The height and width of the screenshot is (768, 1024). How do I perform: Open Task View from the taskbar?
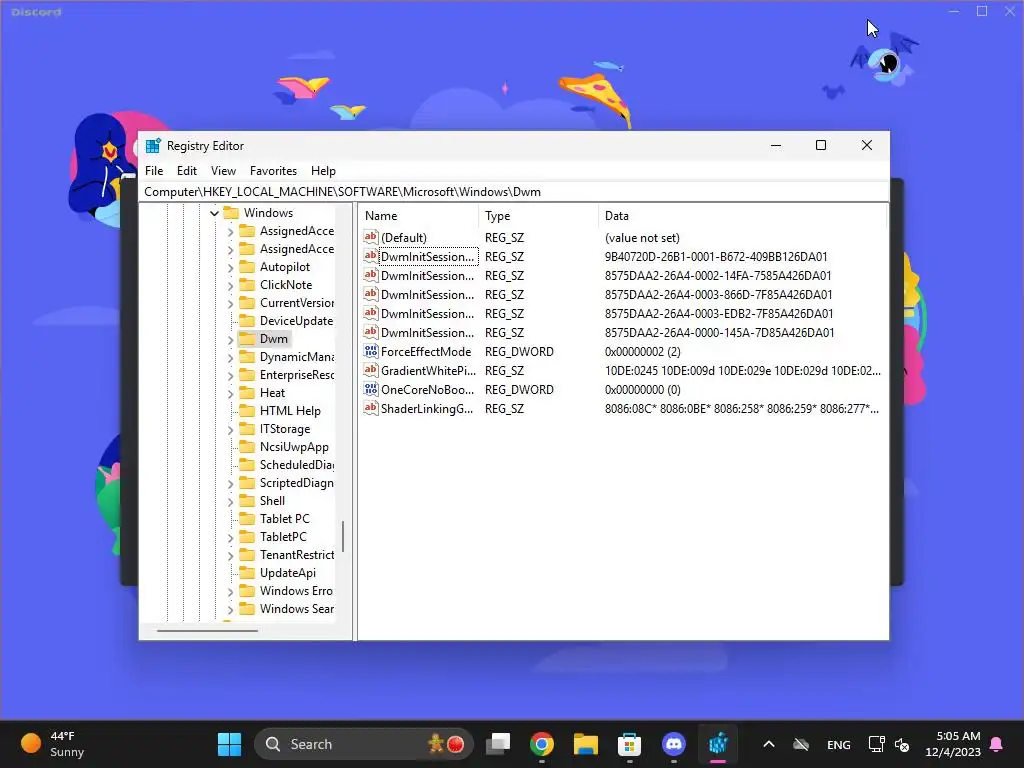(x=498, y=744)
